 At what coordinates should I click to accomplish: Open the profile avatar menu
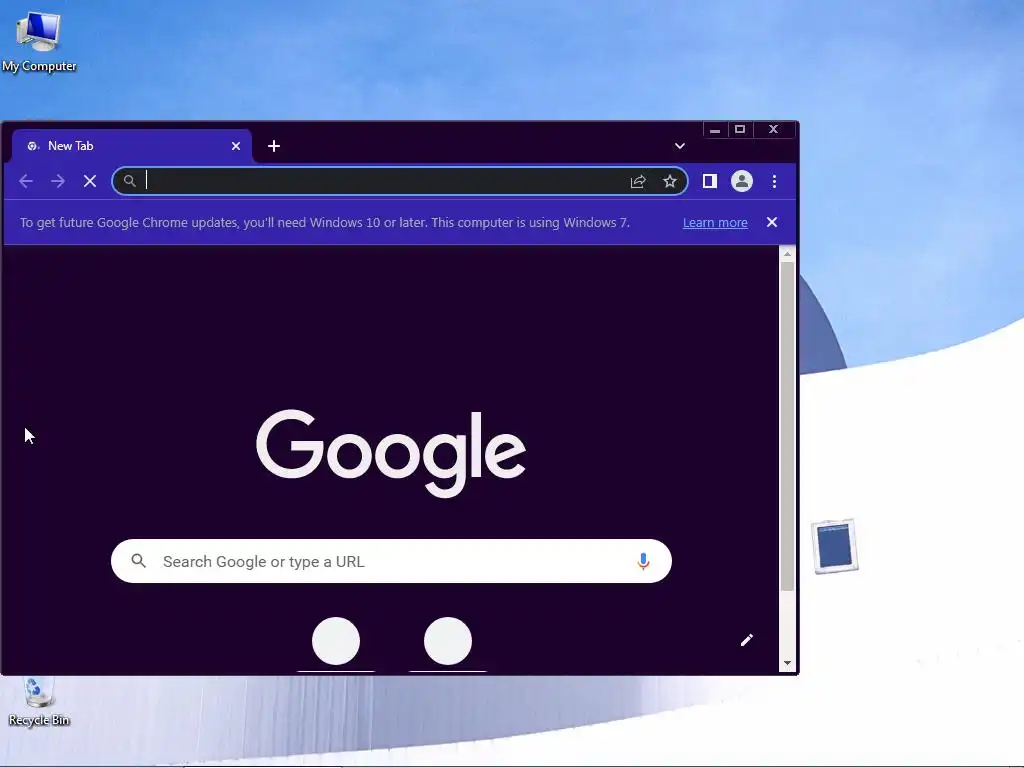point(742,181)
